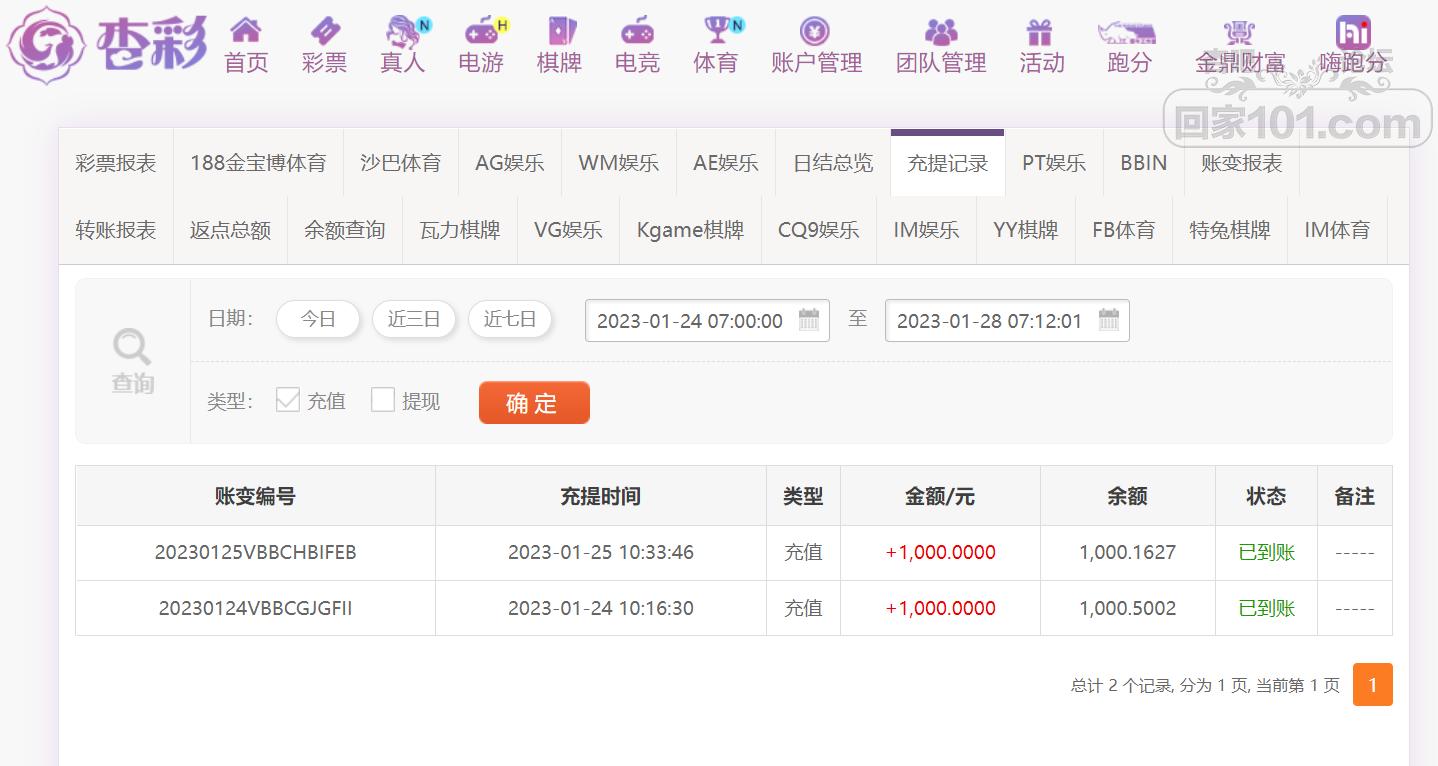Switch to the WM娱乐 tab

click(619, 163)
